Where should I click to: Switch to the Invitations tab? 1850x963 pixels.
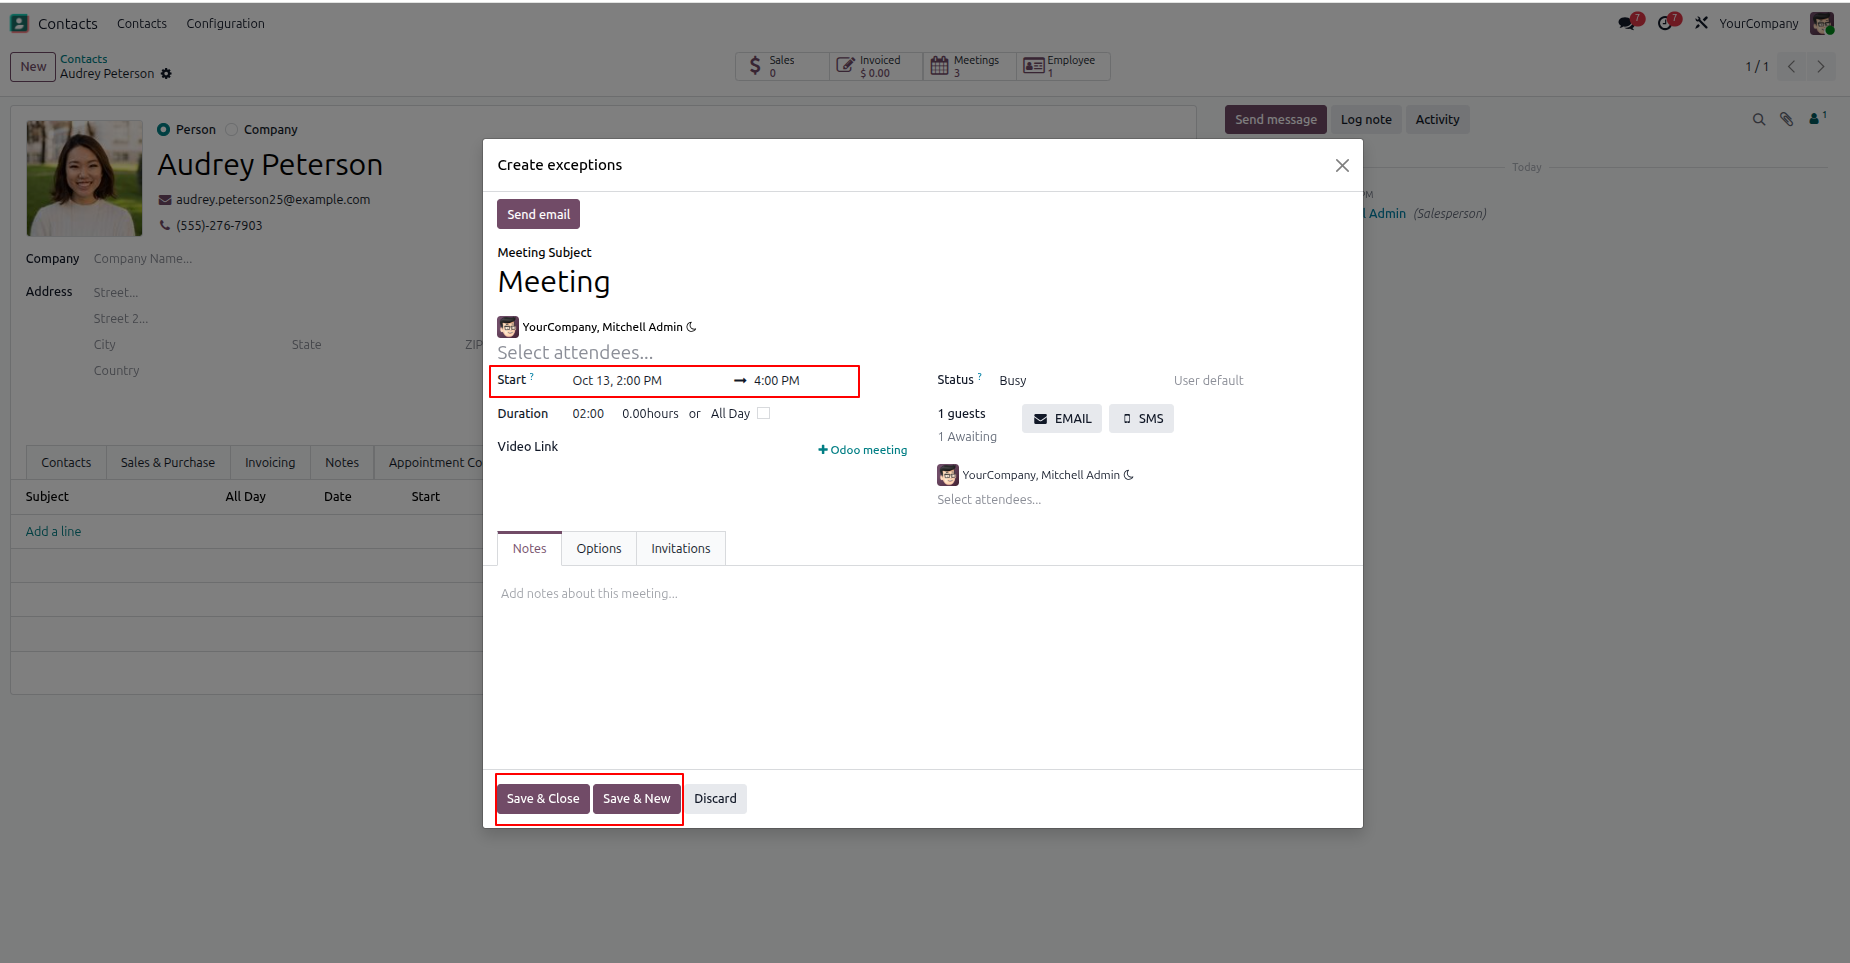tap(681, 549)
